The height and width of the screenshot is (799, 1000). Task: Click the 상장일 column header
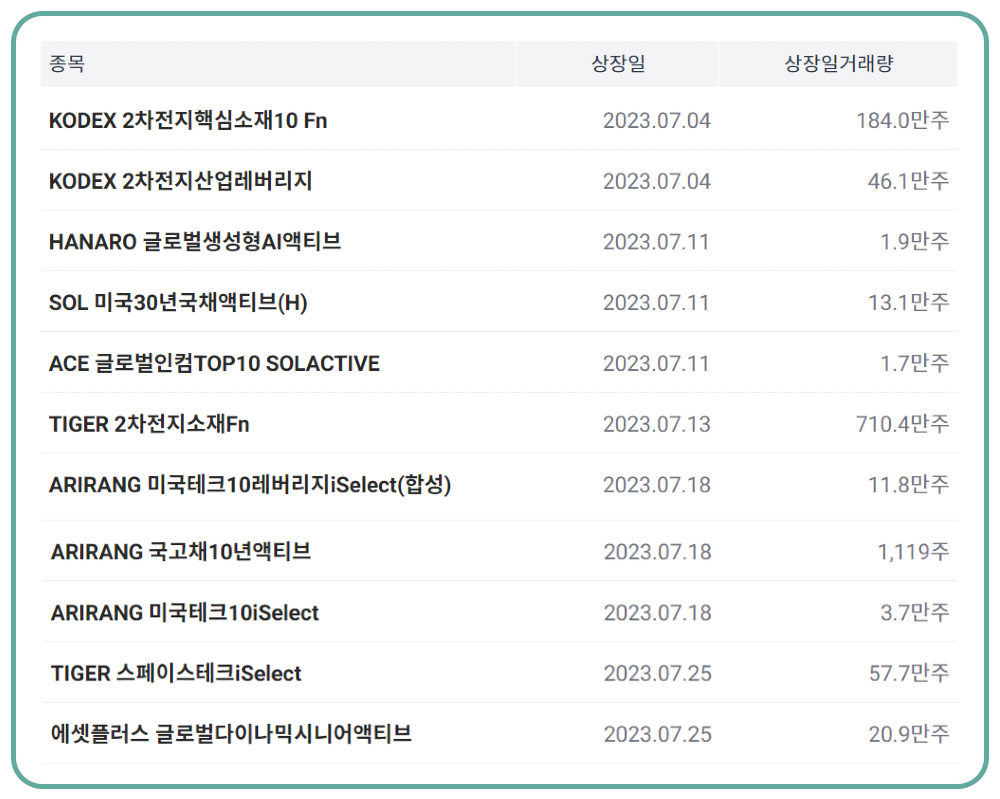click(x=618, y=64)
